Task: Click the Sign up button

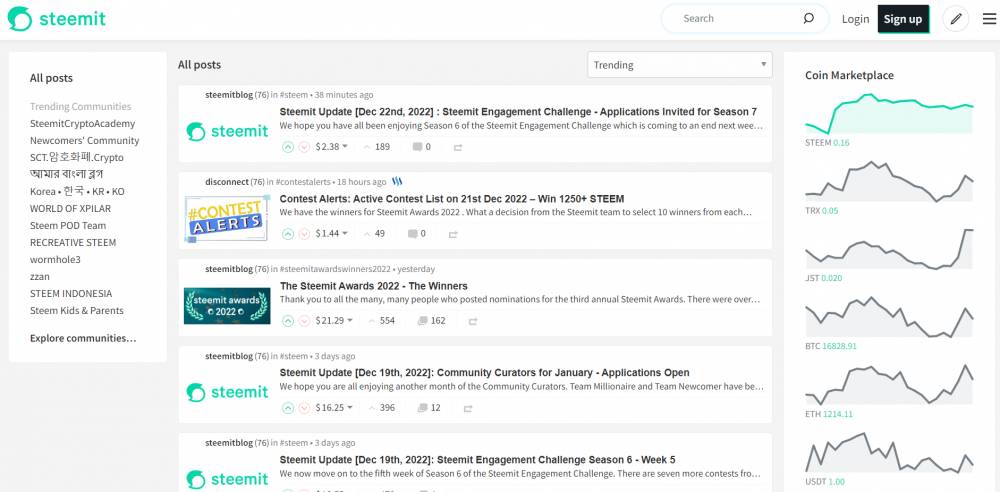Action: pyautogui.click(x=903, y=19)
